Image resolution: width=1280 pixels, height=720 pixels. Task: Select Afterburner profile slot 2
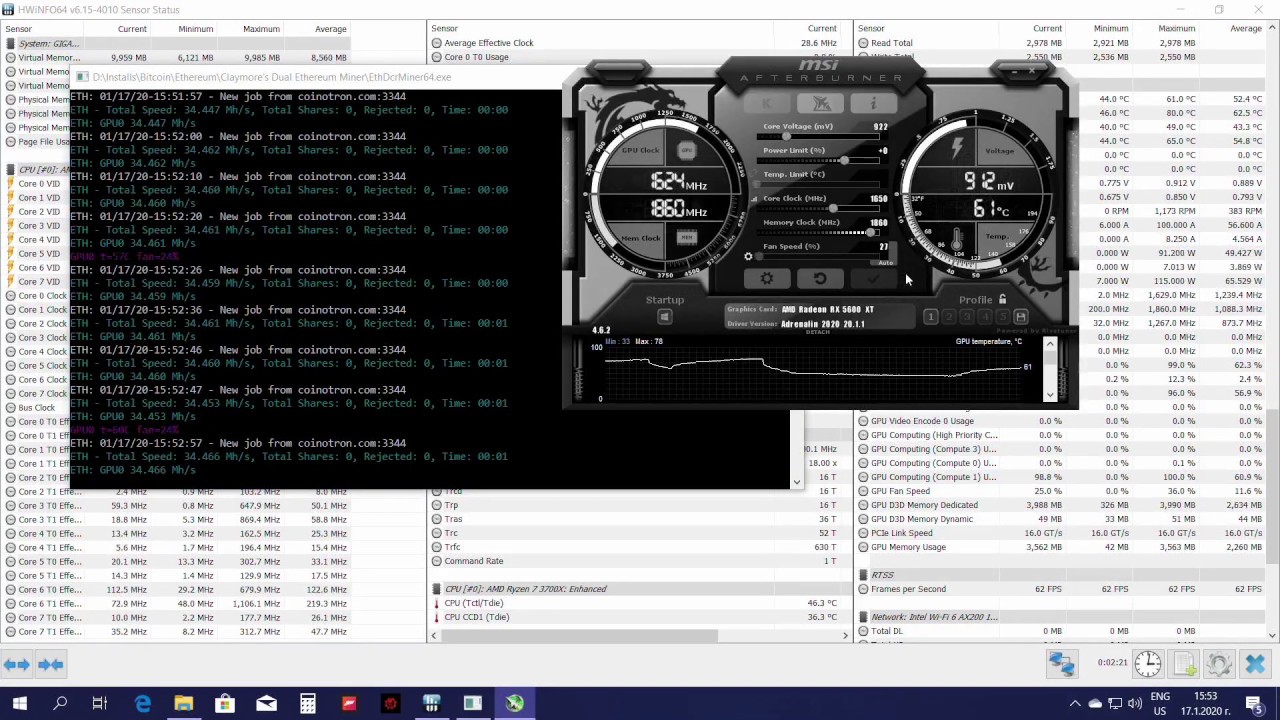(948, 317)
